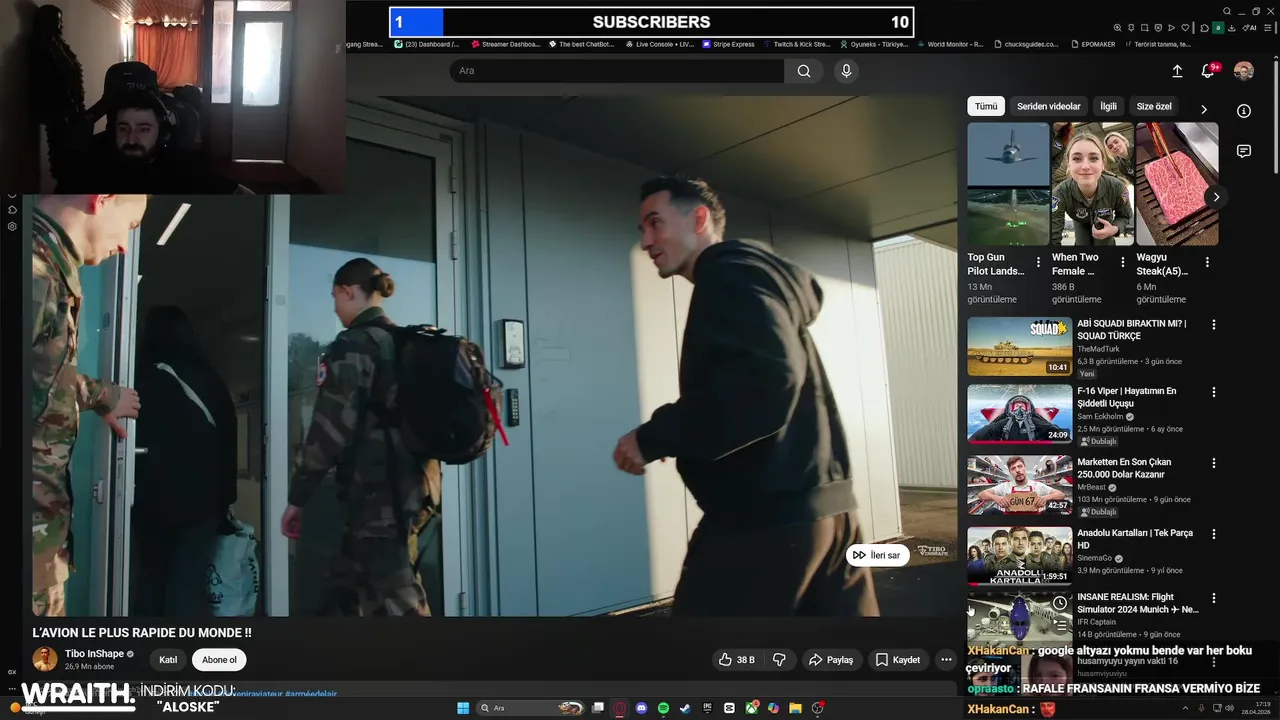The width and height of the screenshot is (1280, 720).
Task: Open options for INSANE REALISM Flight Simulator video
Action: (x=1214, y=598)
